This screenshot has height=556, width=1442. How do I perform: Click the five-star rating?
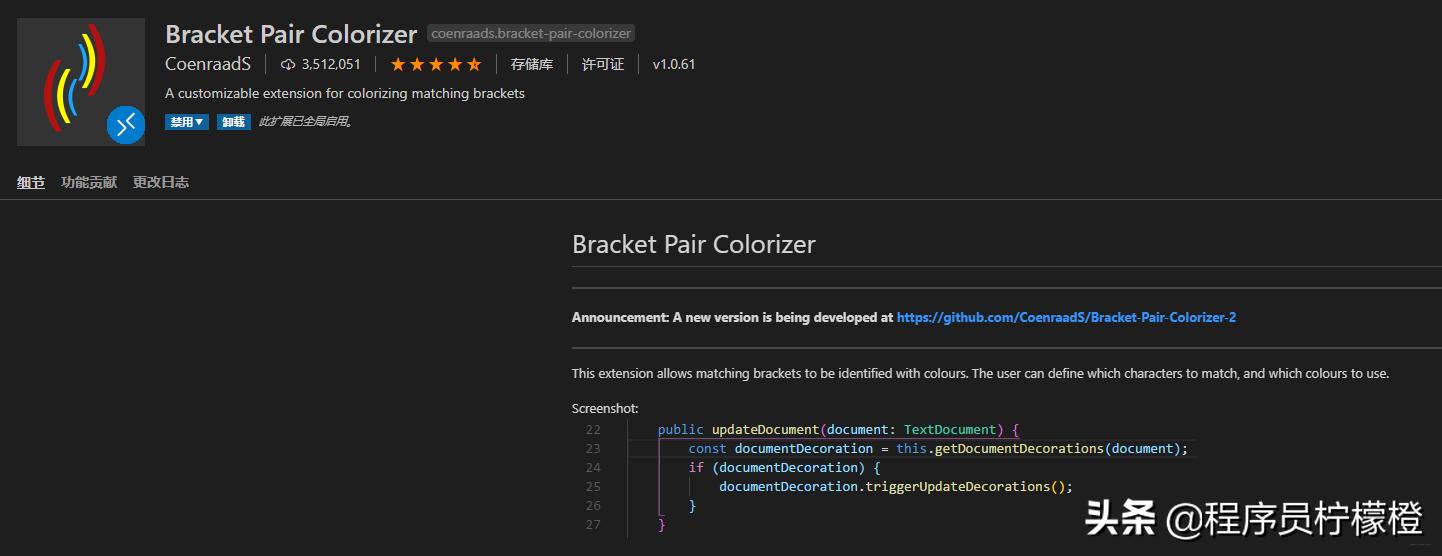coord(435,64)
